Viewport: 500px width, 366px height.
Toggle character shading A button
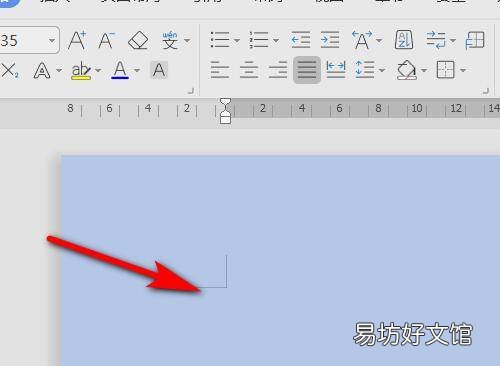tap(159, 70)
